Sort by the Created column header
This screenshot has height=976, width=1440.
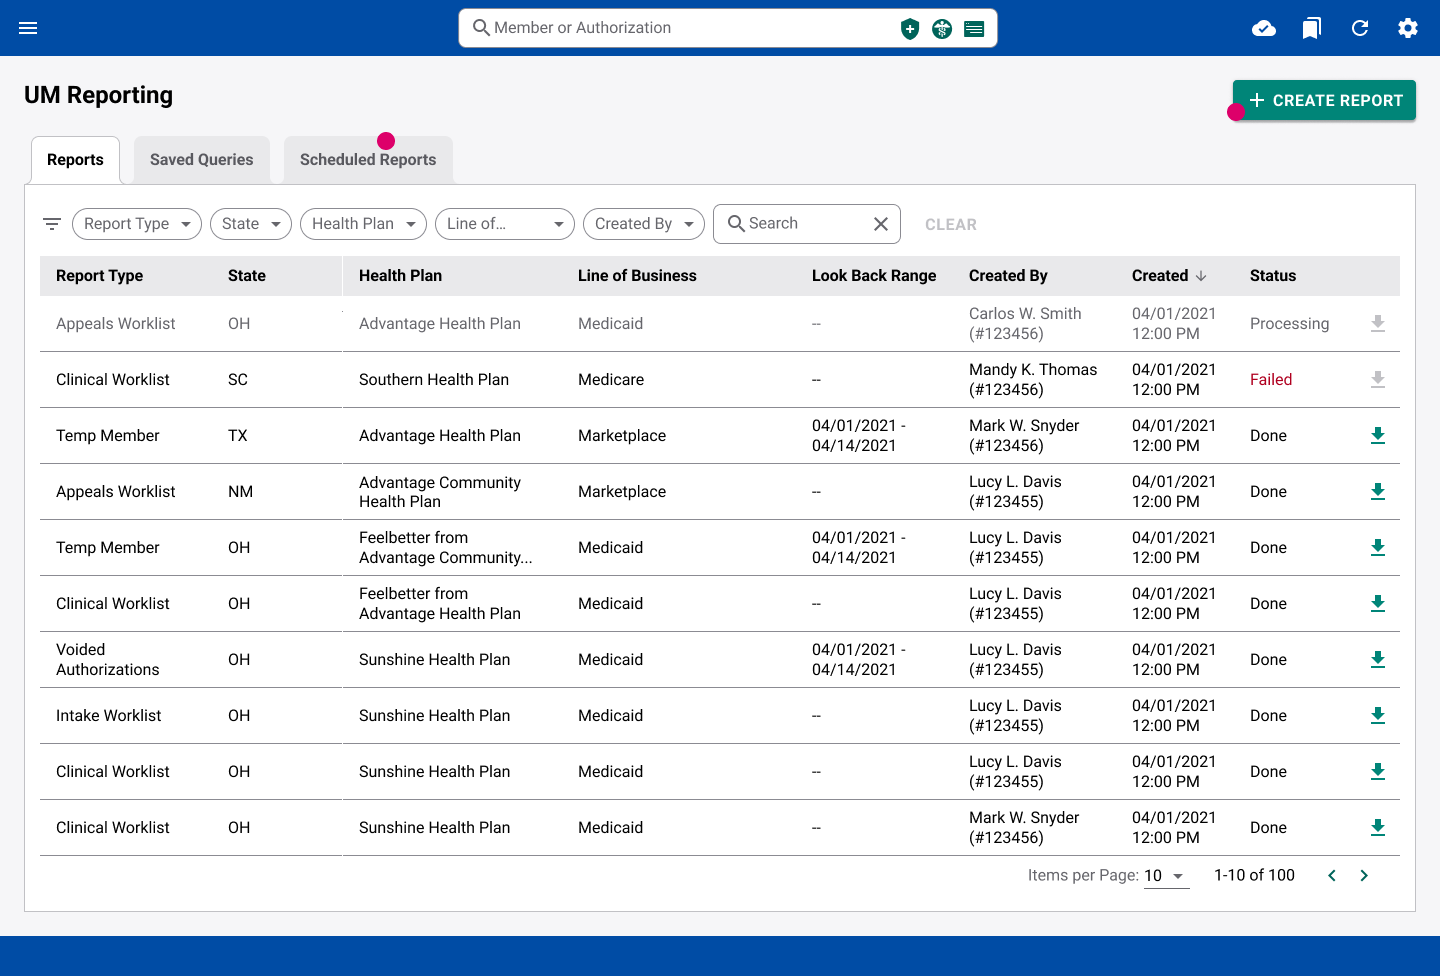click(x=1169, y=276)
